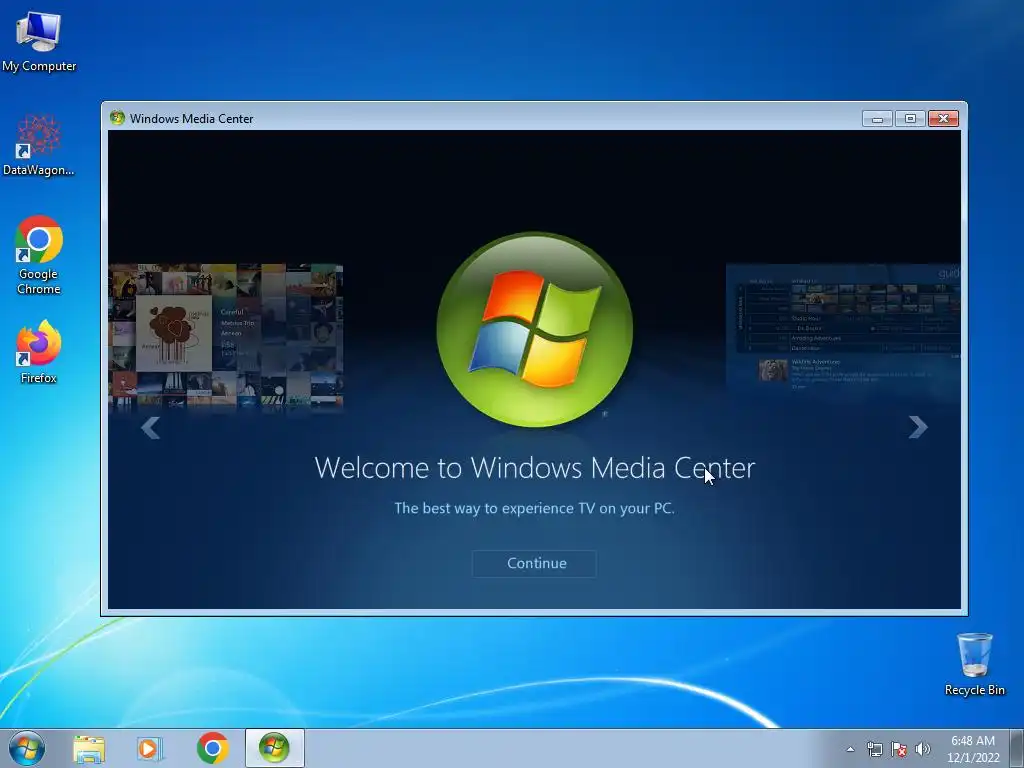This screenshot has height=768, width=1024.
Task: Click the Media Center title bar icon
Action: coord(118,118)
